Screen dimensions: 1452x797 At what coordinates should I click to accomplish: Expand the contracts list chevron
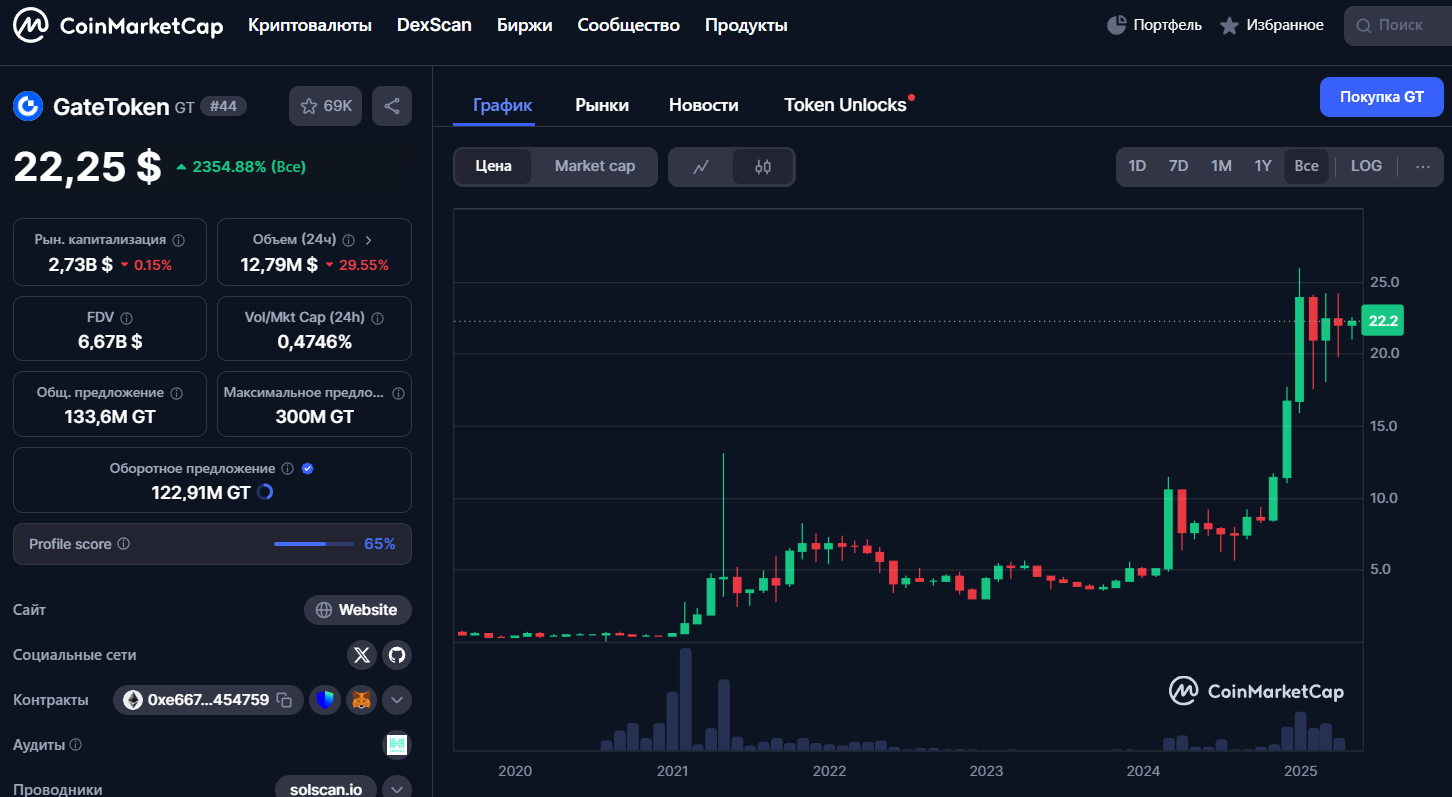pos(397,700)
